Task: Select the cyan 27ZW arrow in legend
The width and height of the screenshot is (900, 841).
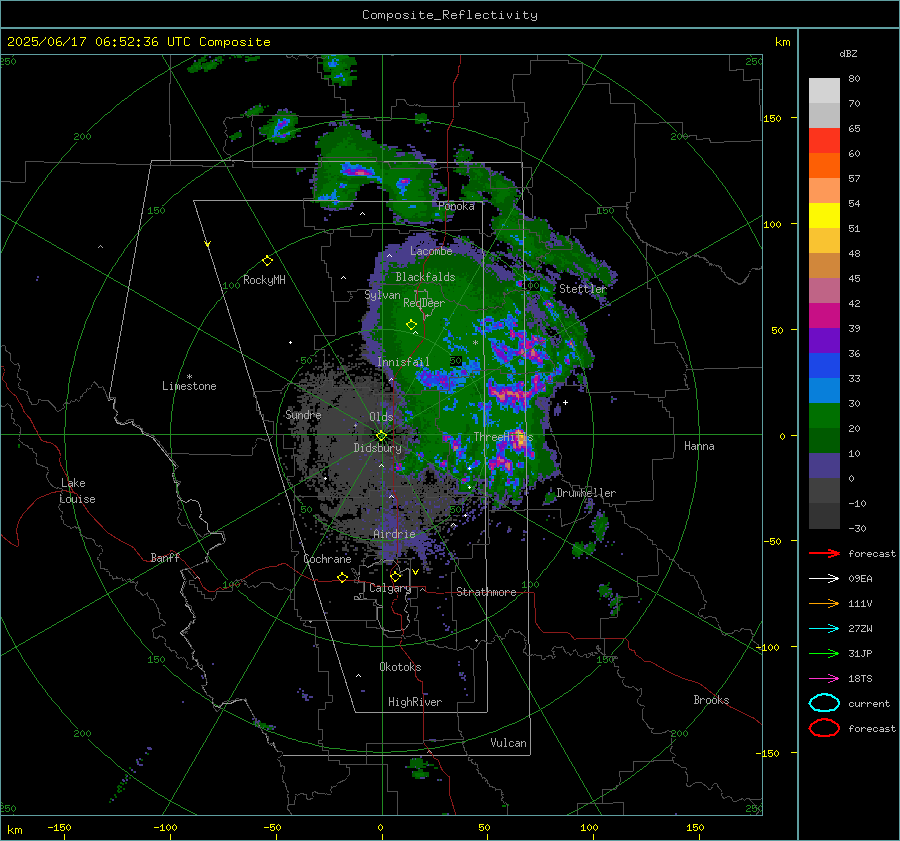Action: [x=824, y=629]
